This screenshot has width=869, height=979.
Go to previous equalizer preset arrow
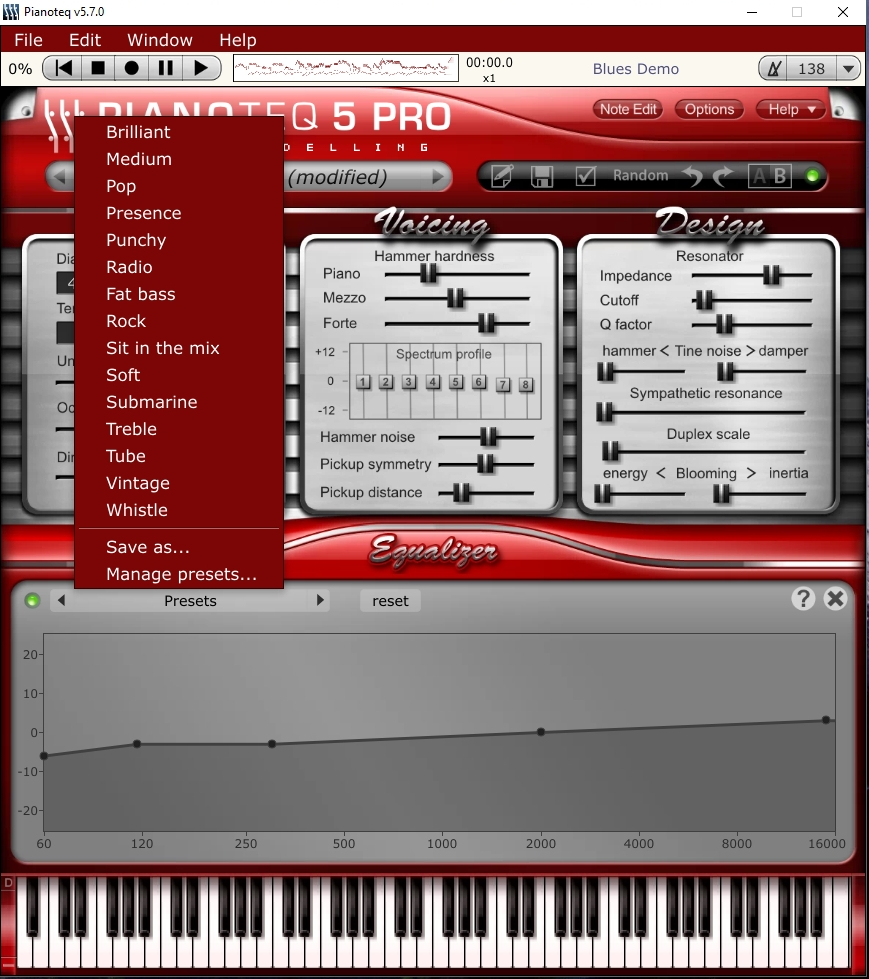[61, 601]
